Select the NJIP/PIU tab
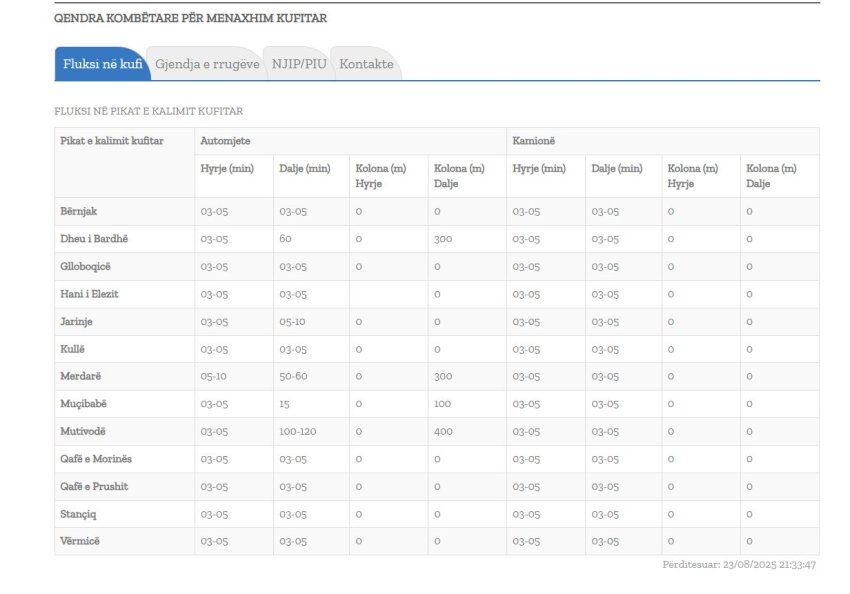 click(297, 64)
